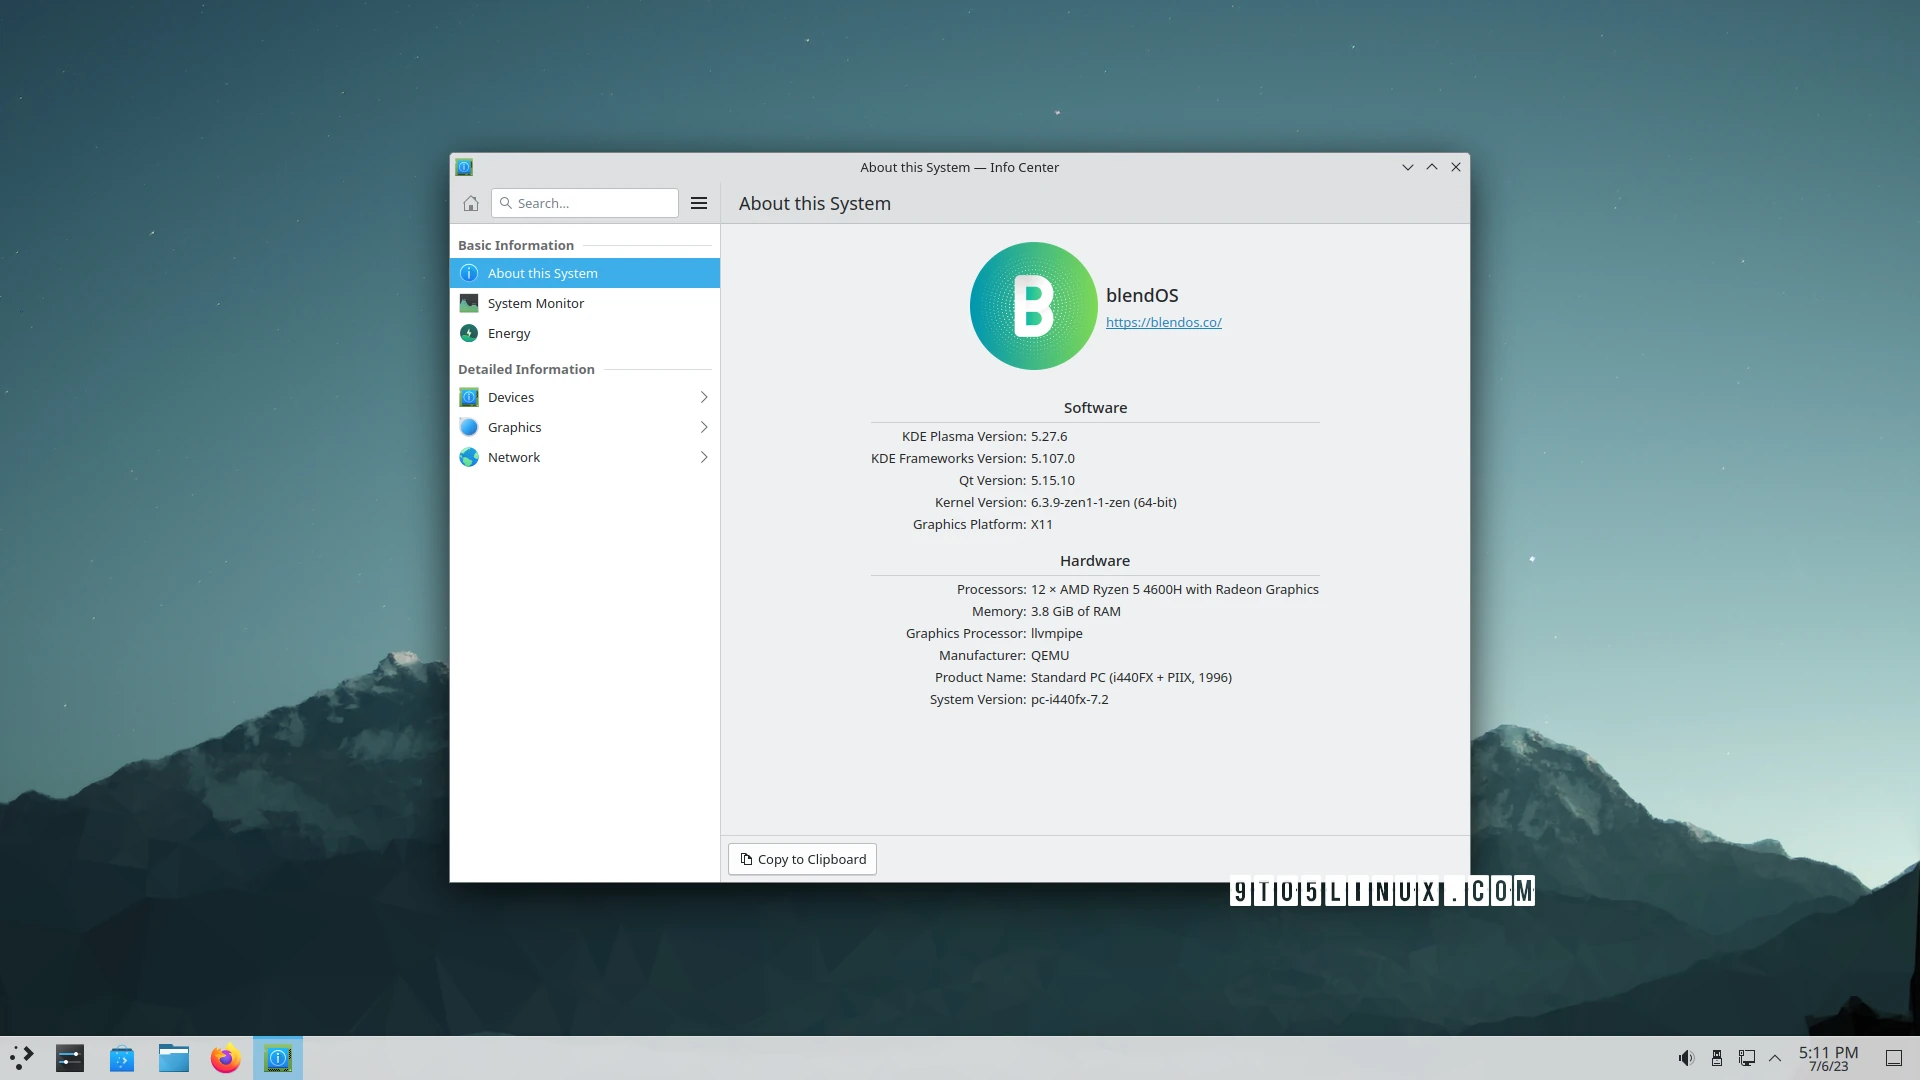The image size is (1920, 1080).
Task: Open Discover software center from the taskbar
Action: tap(122, 1058)
